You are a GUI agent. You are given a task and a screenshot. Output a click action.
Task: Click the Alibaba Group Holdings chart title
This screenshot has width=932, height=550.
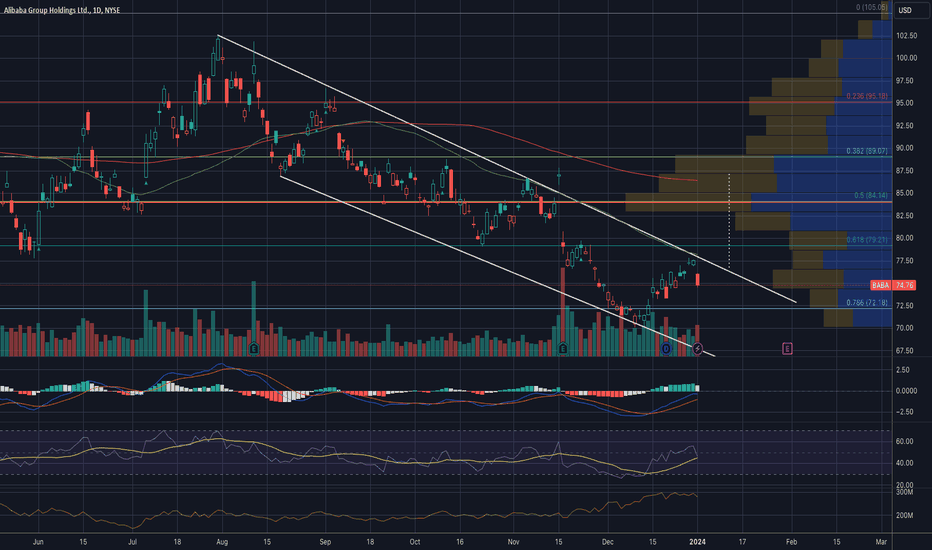tap(62, 10)
